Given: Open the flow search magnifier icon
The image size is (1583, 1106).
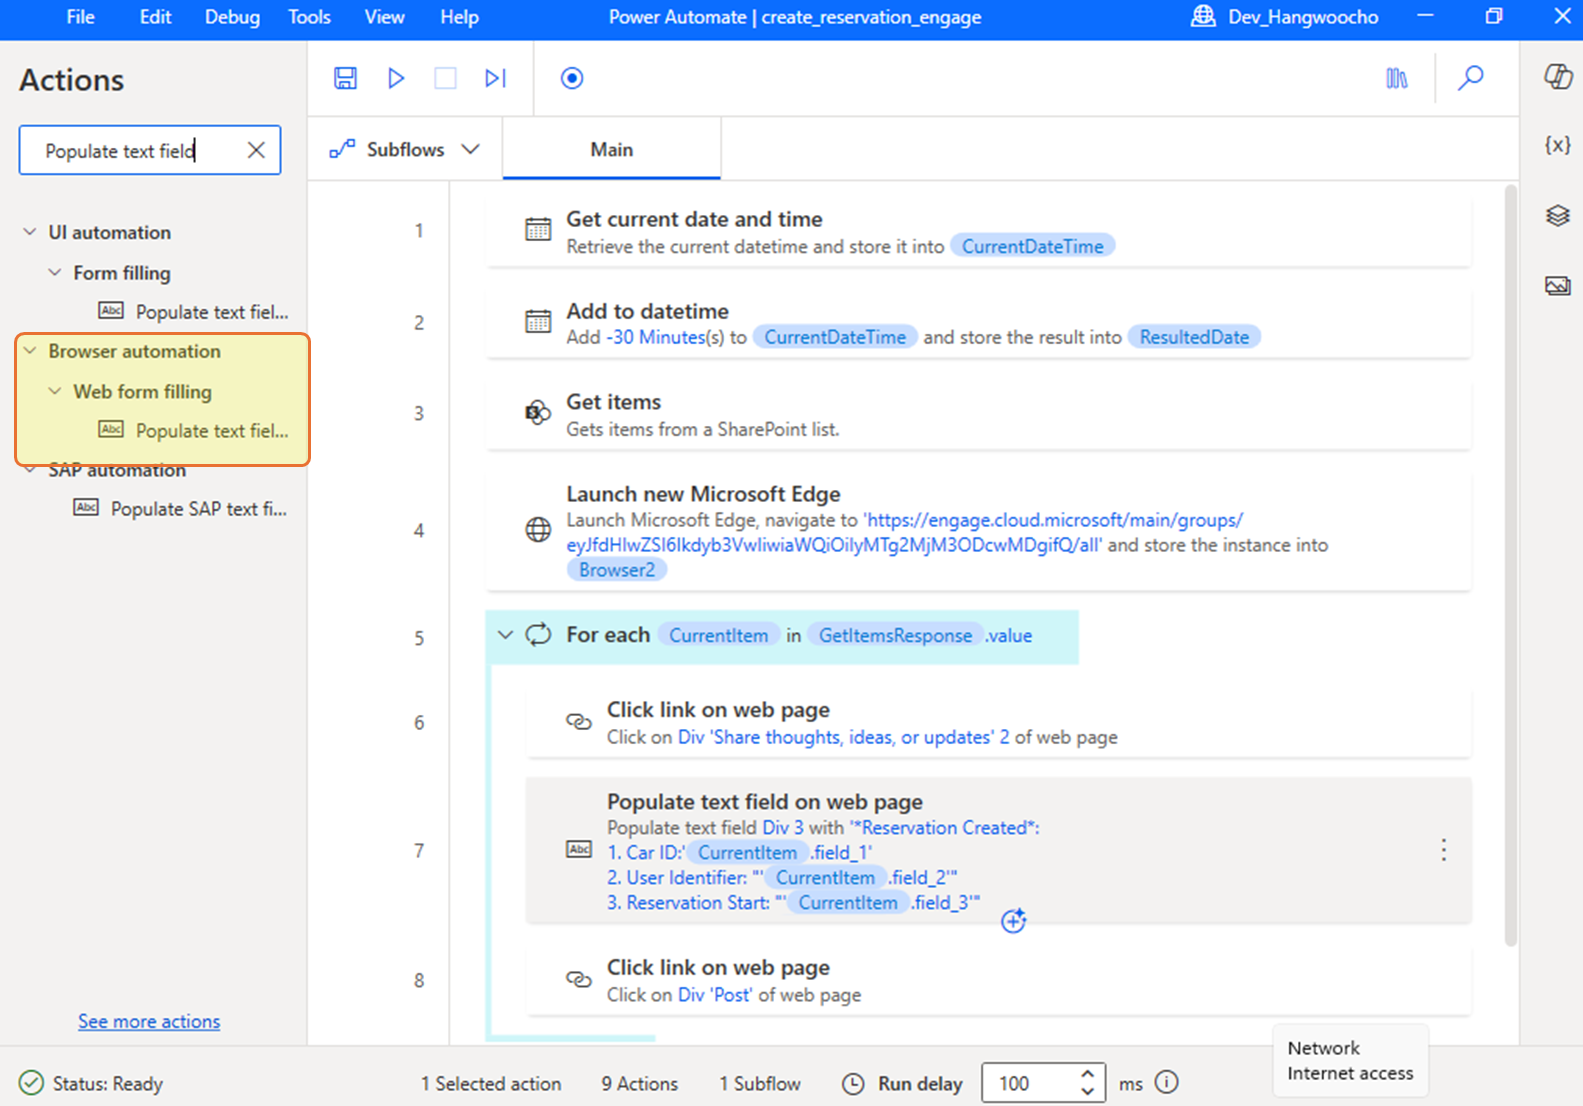Looking at the screenshot, I should (x=1470, y=78).
